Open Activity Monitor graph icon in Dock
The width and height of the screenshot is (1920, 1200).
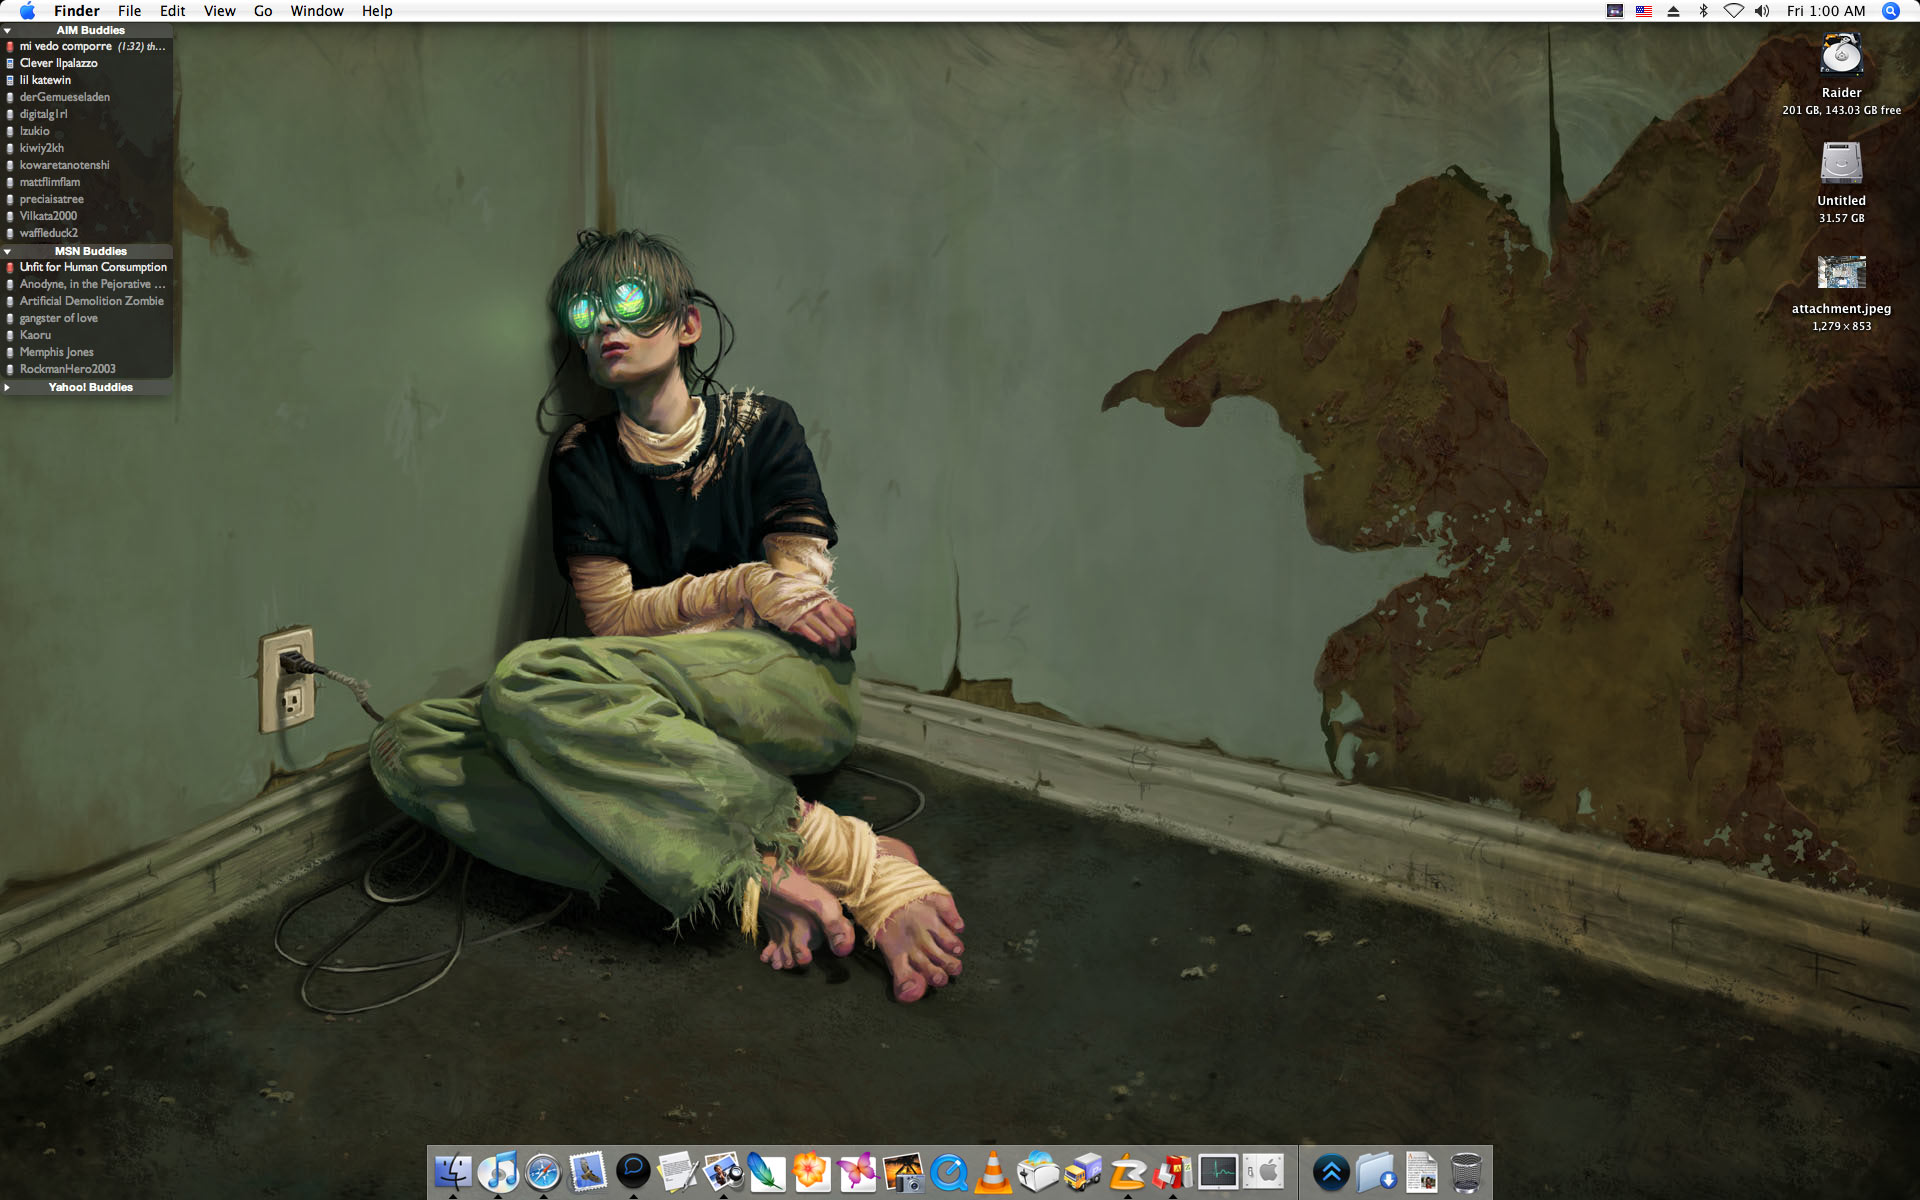point(1218,1171)
